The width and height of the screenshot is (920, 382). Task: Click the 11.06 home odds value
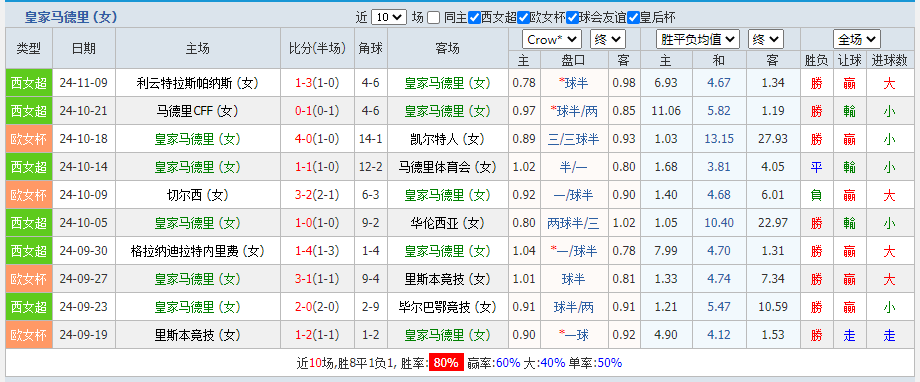click(666, 111)
